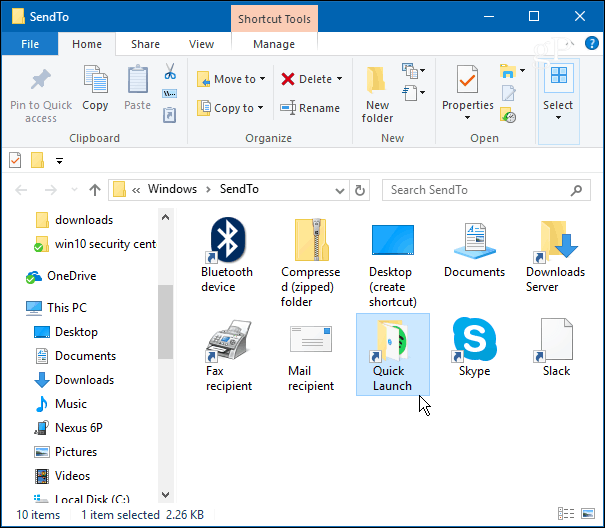605x528 pixels.
Task: Go up one folder level
Action: point(95,190)
